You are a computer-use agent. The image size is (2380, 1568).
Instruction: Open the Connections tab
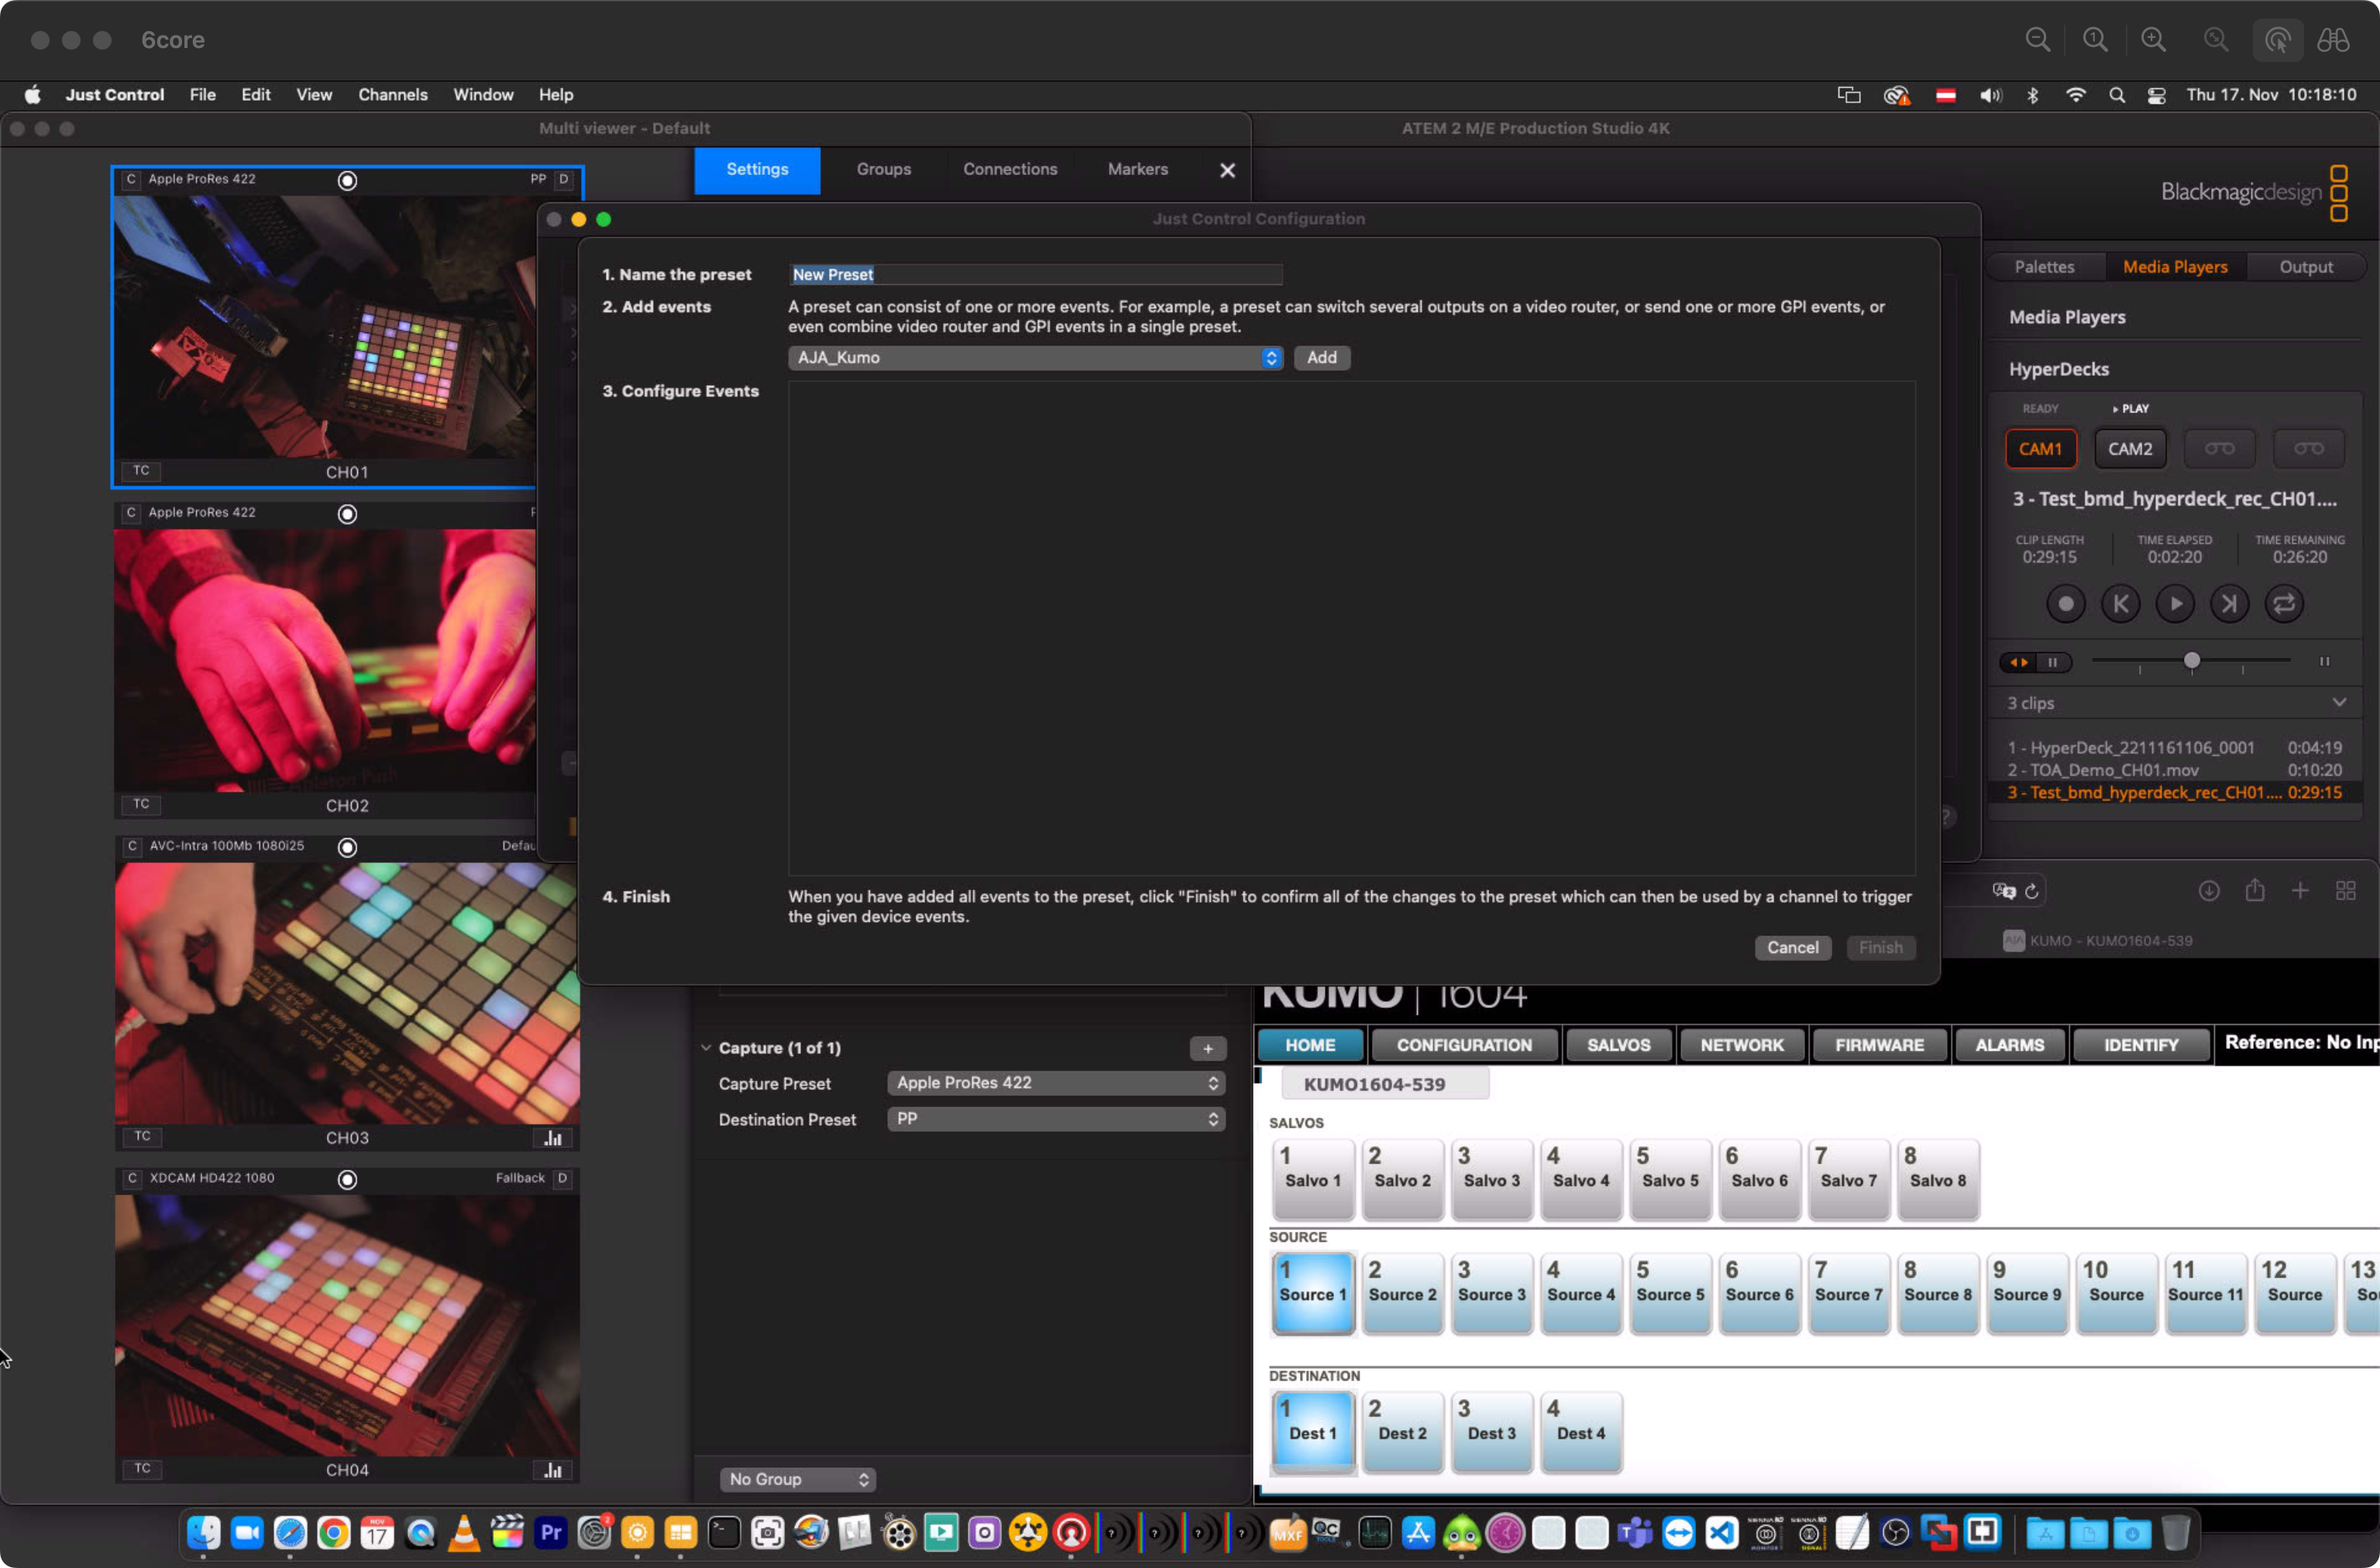tap(1010, 170)
